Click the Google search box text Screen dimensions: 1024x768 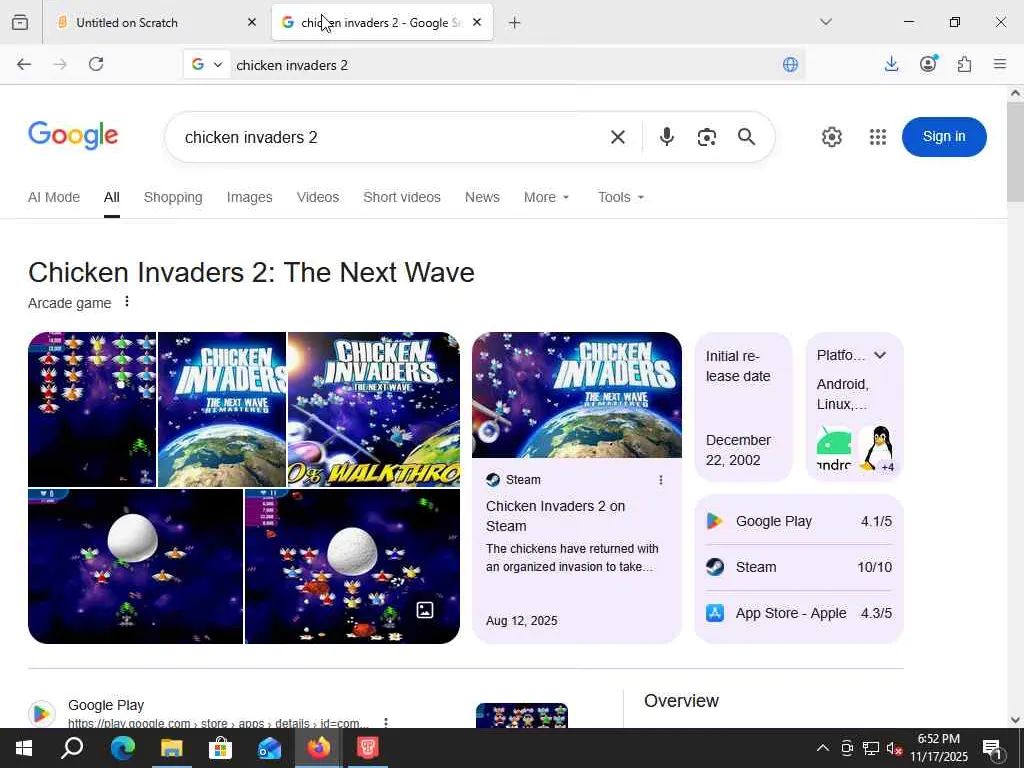(x=251, y=137)
